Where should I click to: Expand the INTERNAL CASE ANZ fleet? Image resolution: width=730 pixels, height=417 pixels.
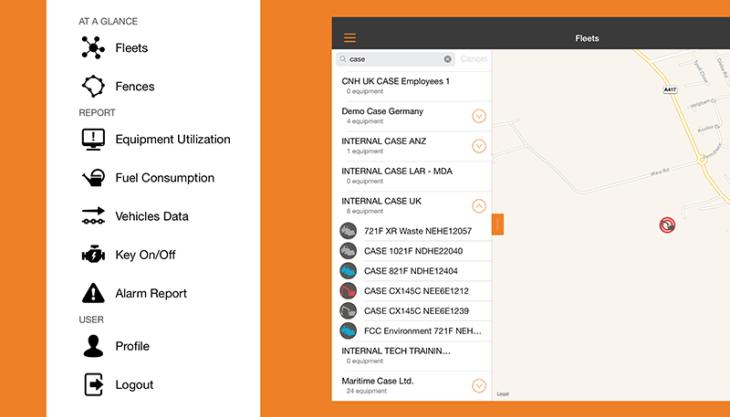(x=479, y=146)
